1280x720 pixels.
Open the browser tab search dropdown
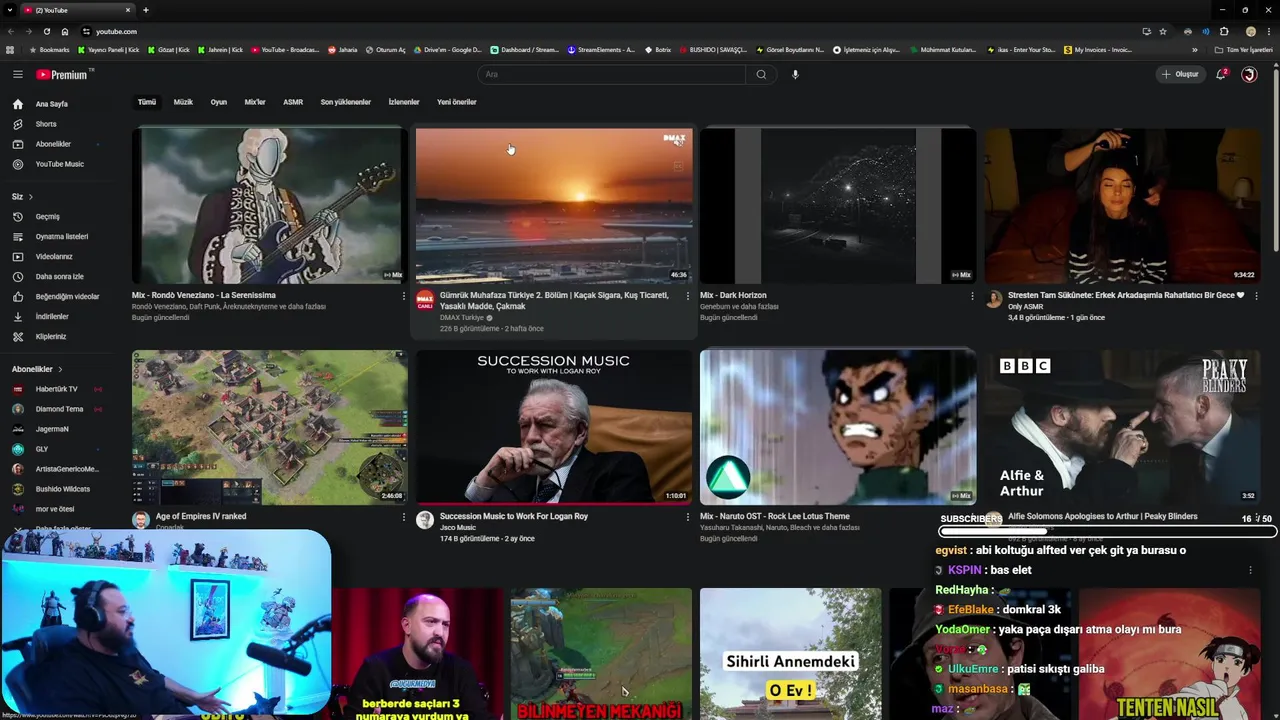coord(10,10)
